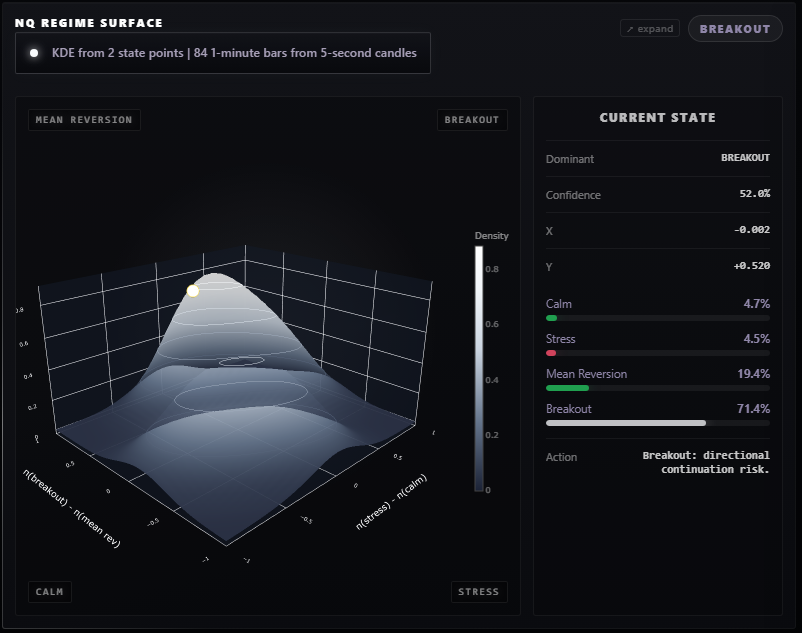This screenshot has width=802, height=633.
Task: Click the 71.4% Breakout value
Action: point(753,409)
